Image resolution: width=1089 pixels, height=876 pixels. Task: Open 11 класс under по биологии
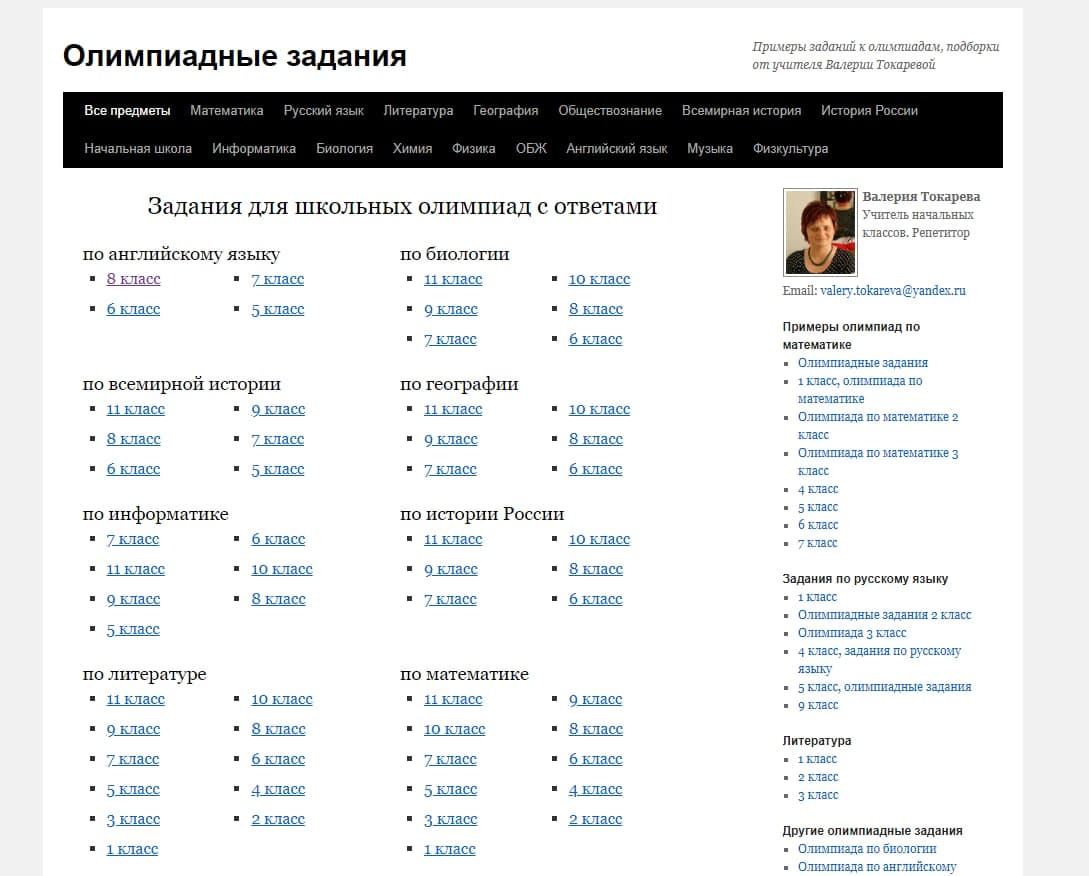point(453,279)
